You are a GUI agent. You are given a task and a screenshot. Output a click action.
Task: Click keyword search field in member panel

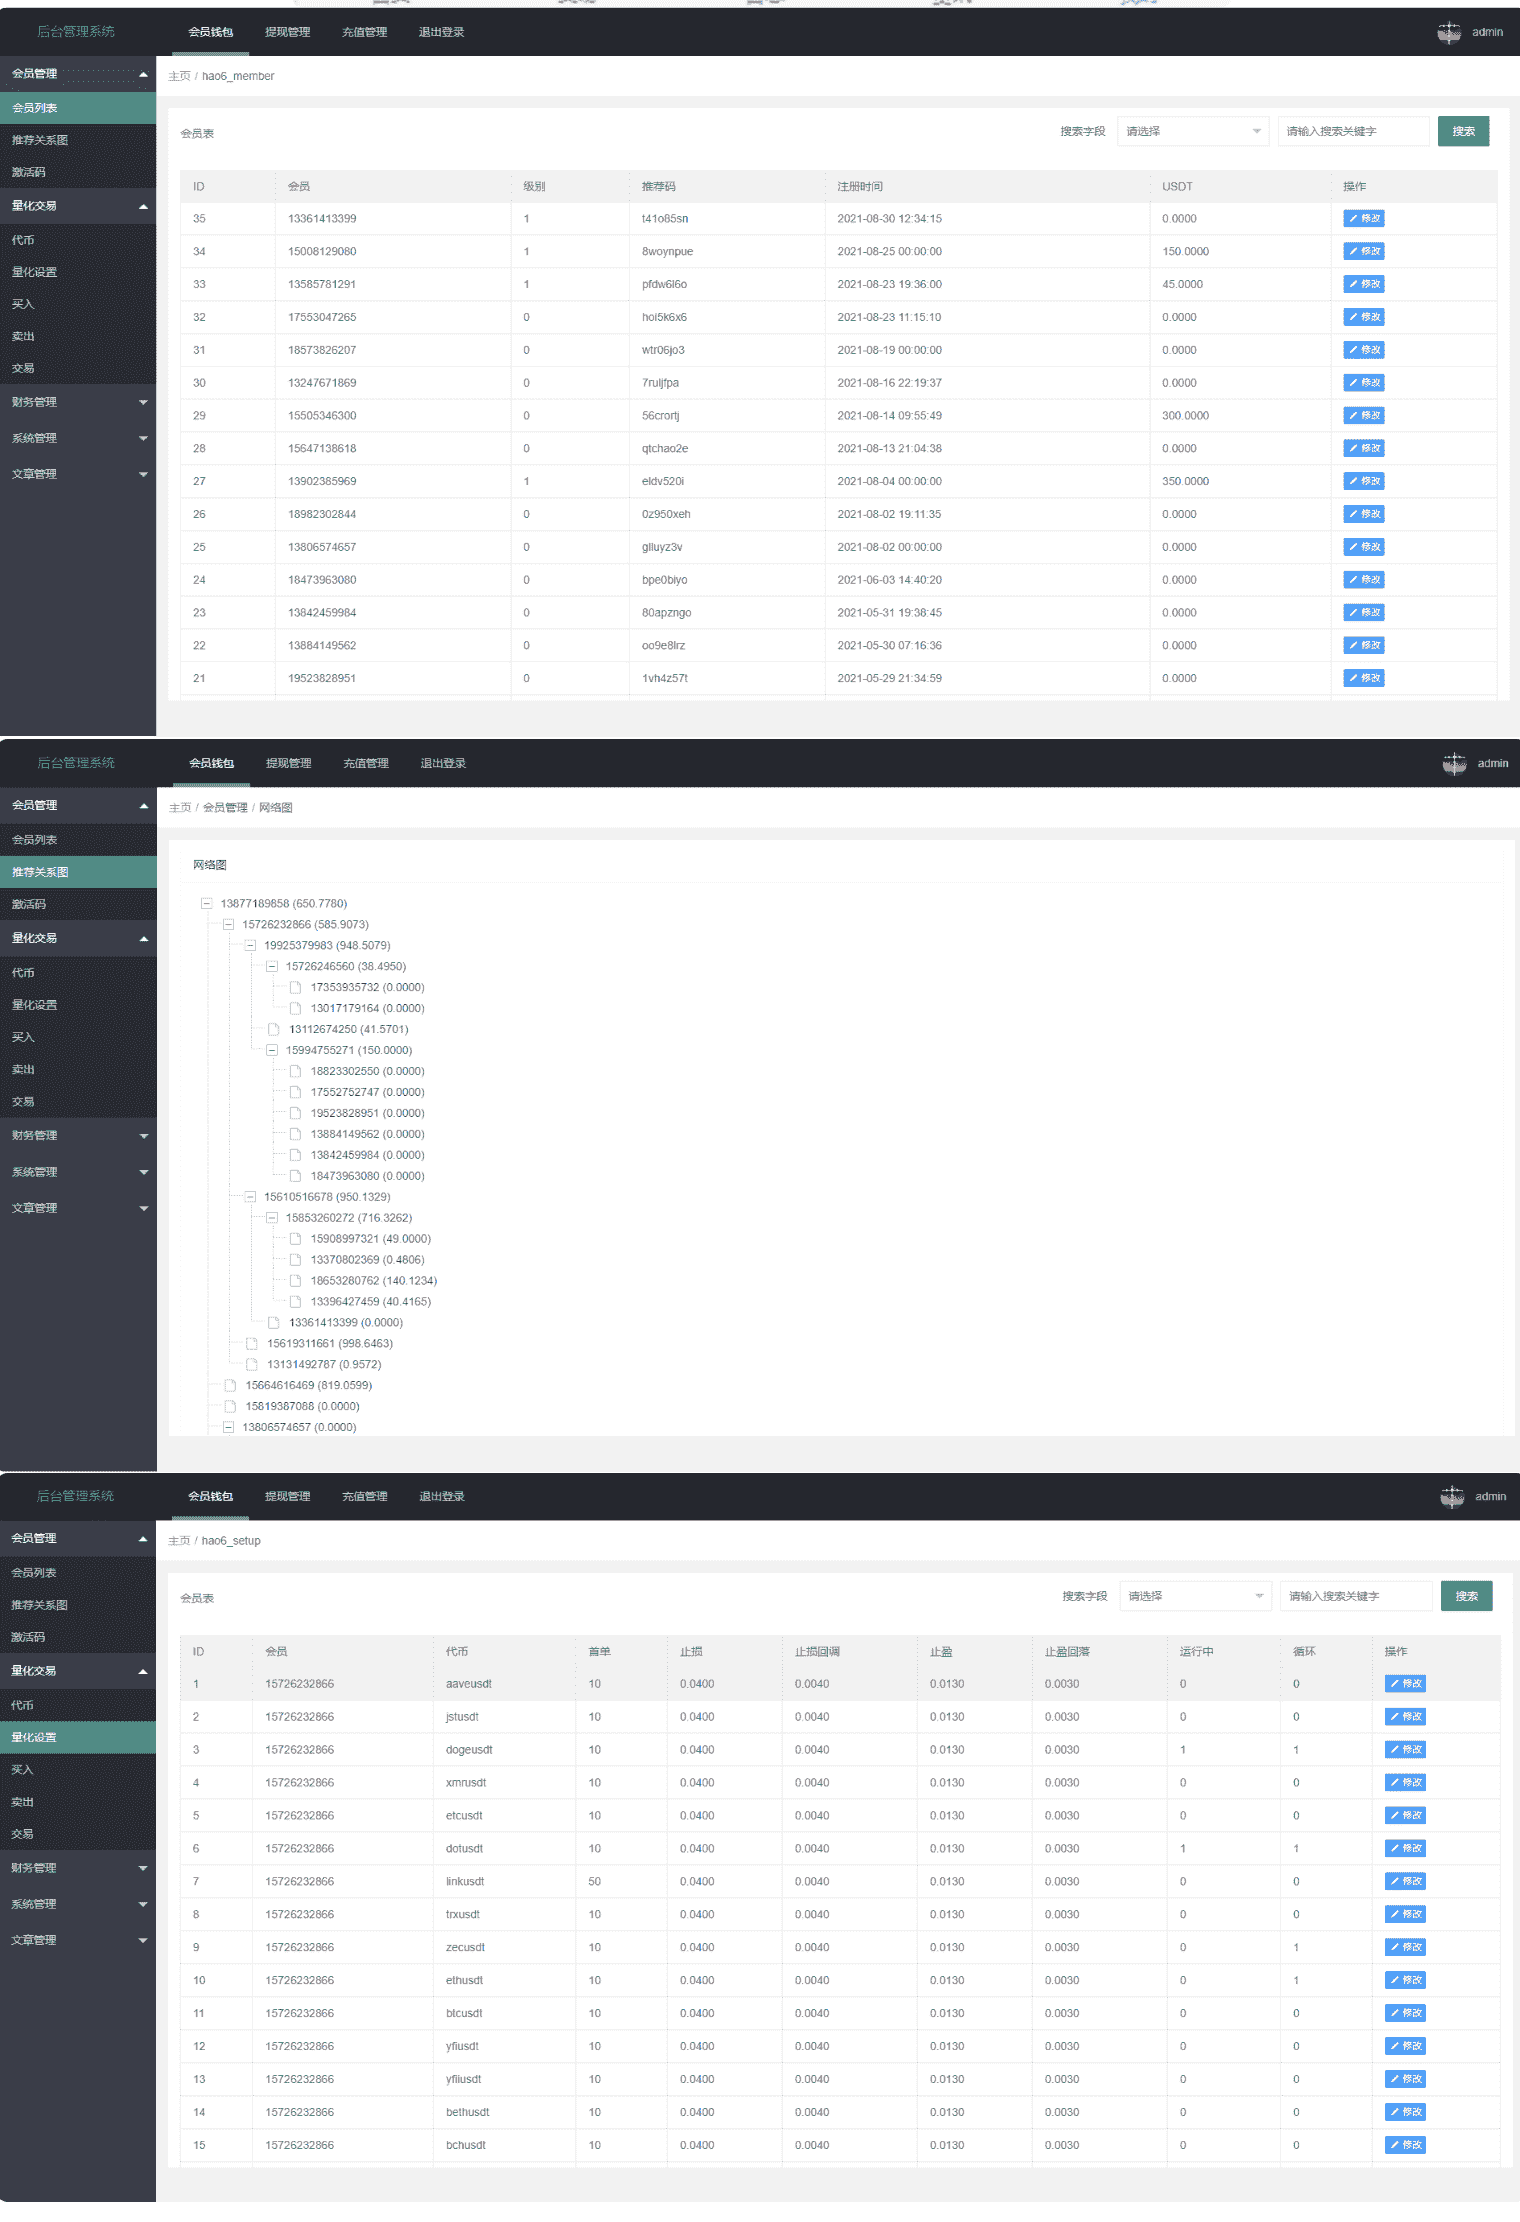(1353, 131)
